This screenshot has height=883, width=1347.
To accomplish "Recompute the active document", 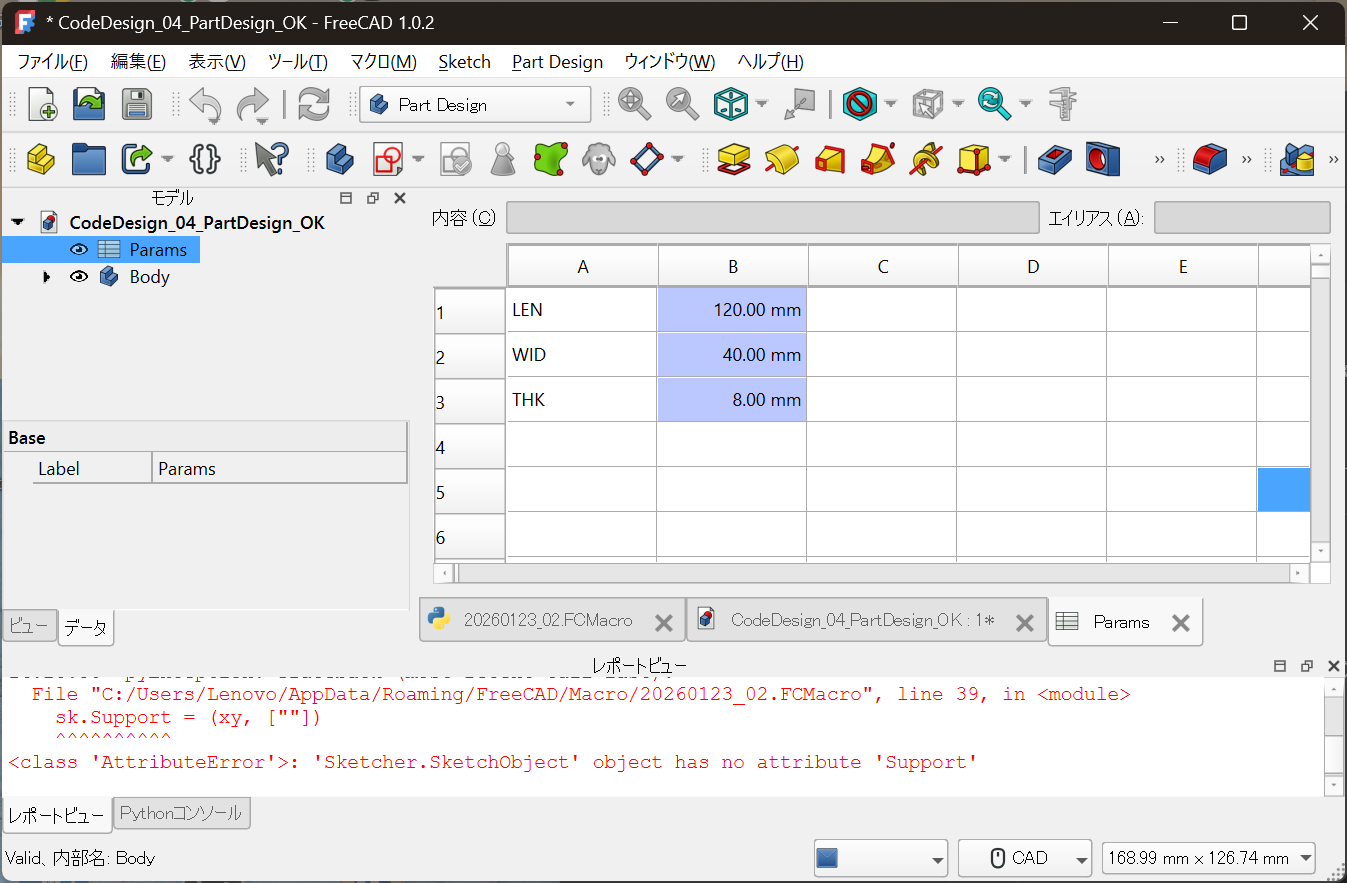I will click(x=314, y=103).
